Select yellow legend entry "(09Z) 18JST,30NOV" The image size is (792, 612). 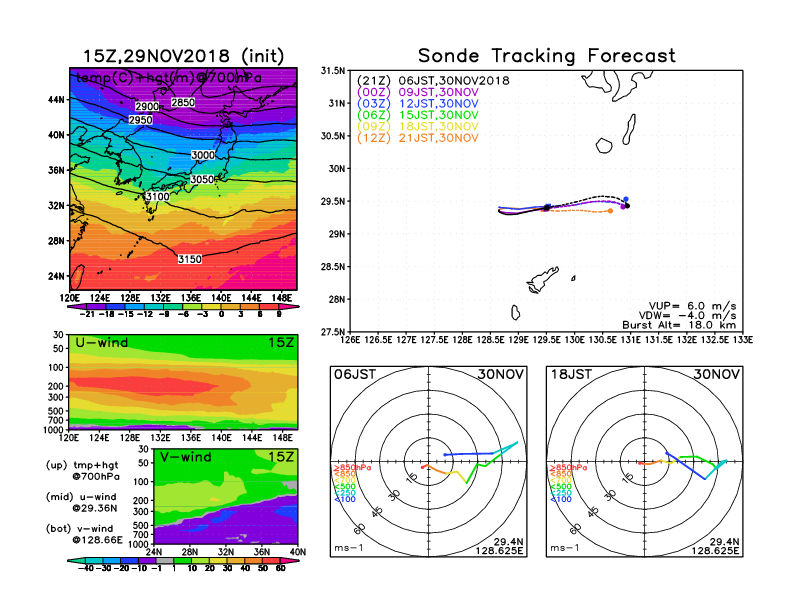418,127
